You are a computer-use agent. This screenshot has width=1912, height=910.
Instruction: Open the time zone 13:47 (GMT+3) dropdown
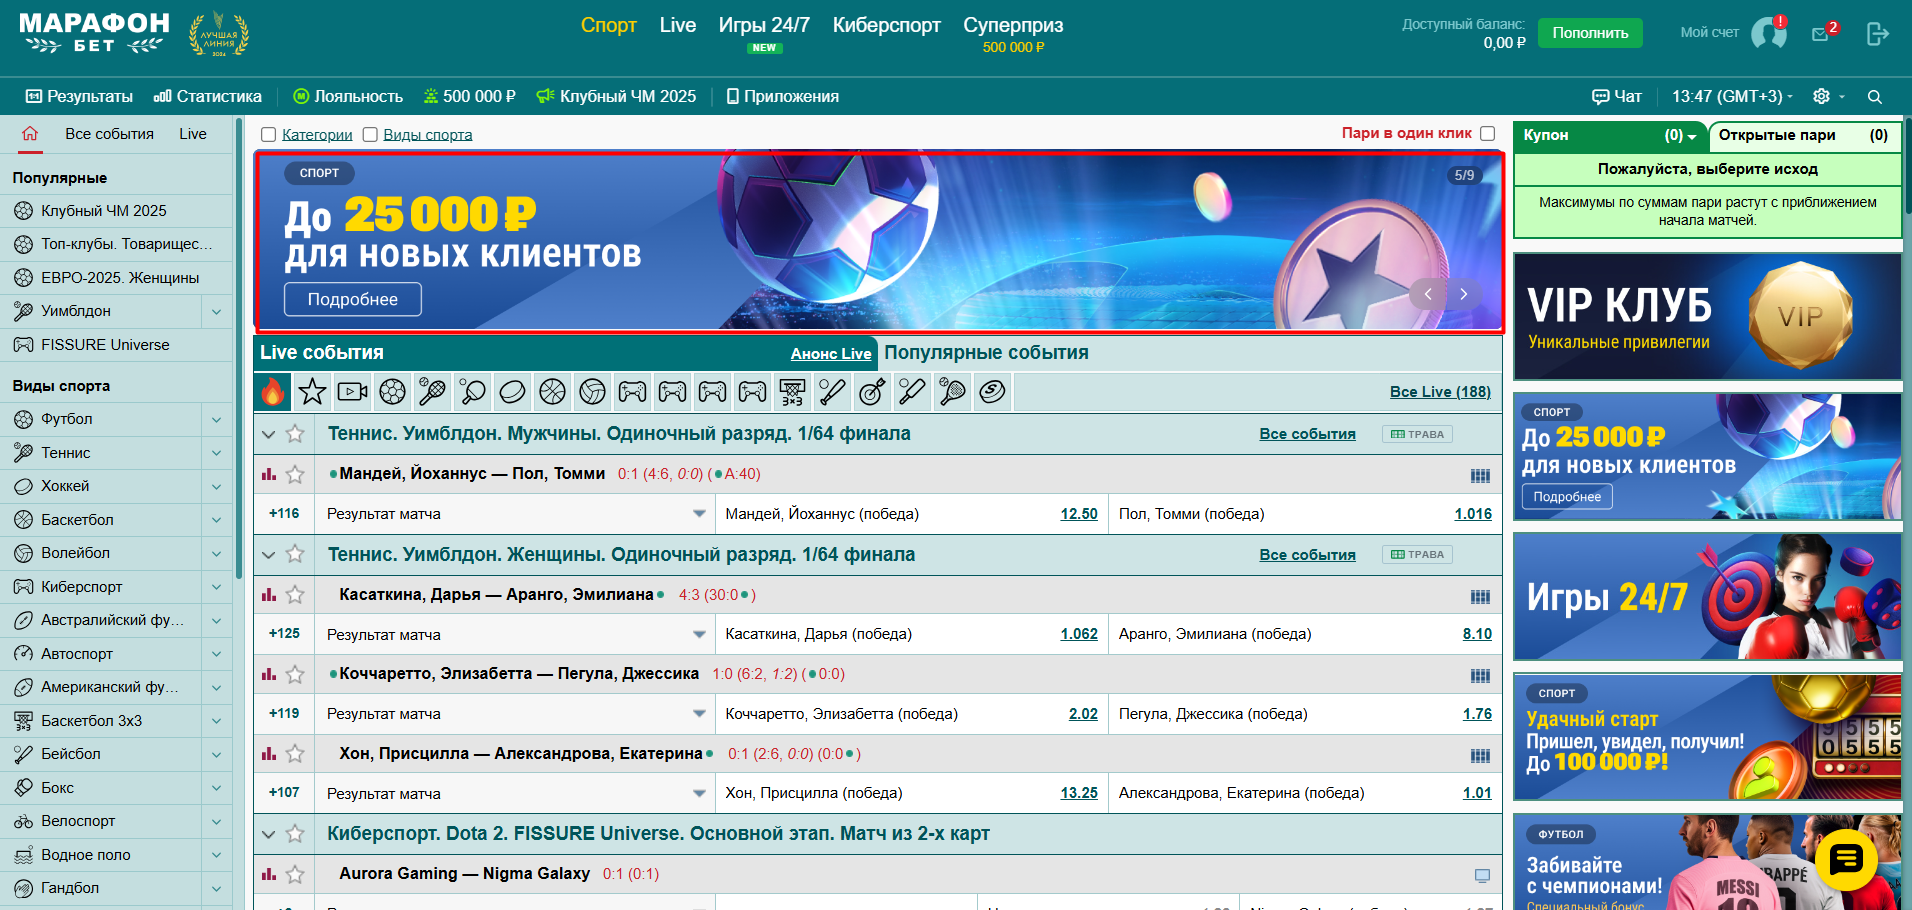click(1732, 97)
